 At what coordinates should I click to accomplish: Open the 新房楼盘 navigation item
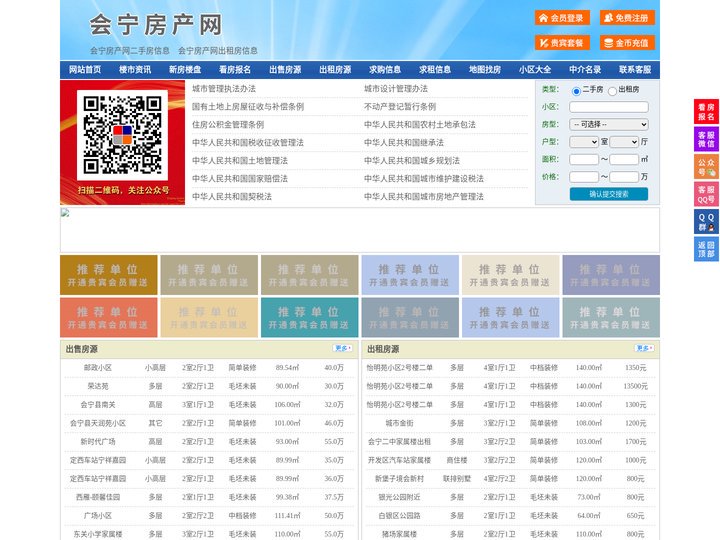(x=185, y=70)
